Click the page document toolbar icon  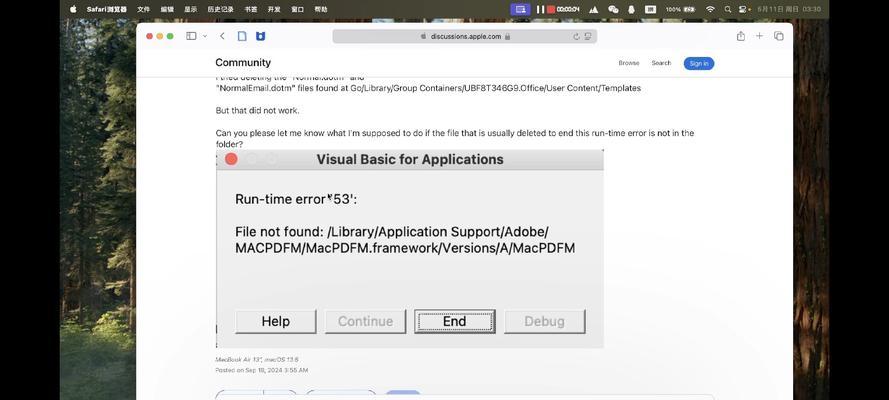242,36
